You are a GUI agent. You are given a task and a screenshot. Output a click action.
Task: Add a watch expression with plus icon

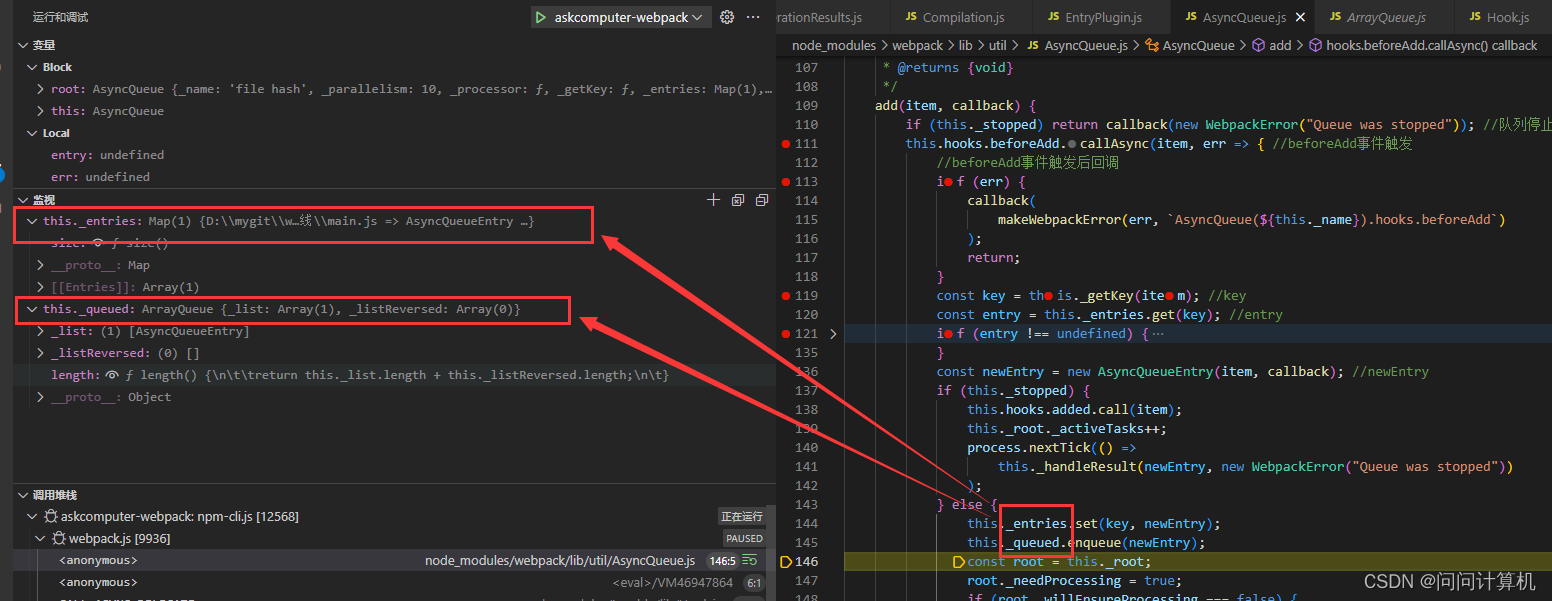[713, 200]
